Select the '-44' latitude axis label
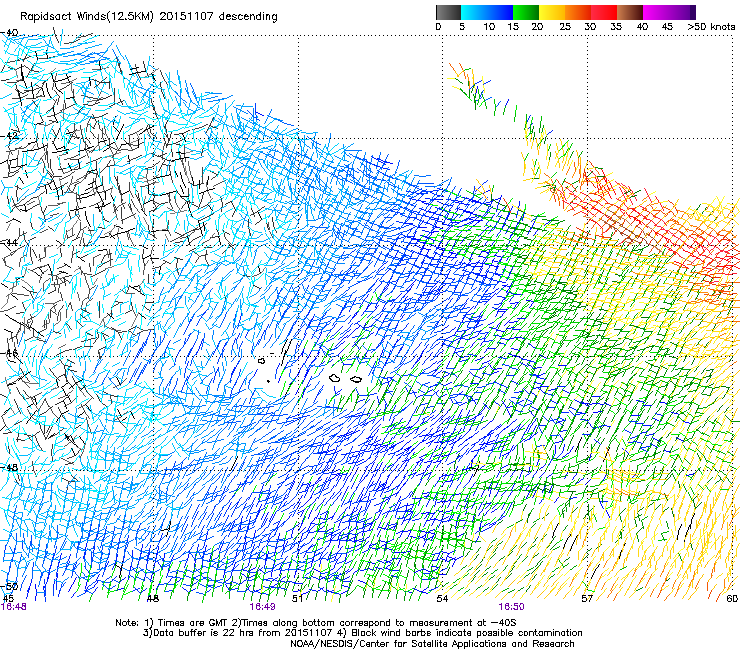The height and width of the screenshot is (650, 740). pos(9,243)
